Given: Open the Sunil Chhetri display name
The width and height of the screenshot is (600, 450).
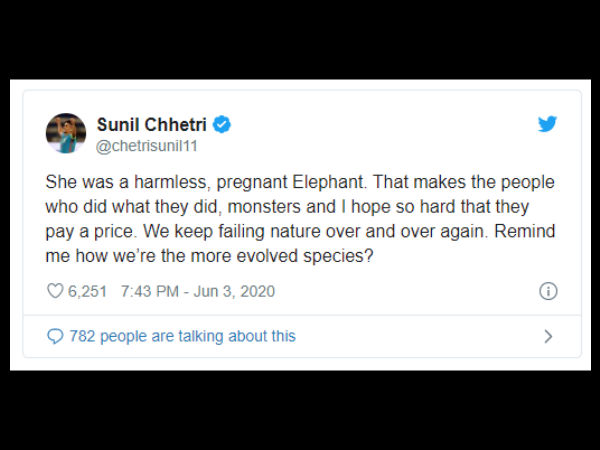Looking at the screenshot, I should pyautogui.click(x=153, y=125).
